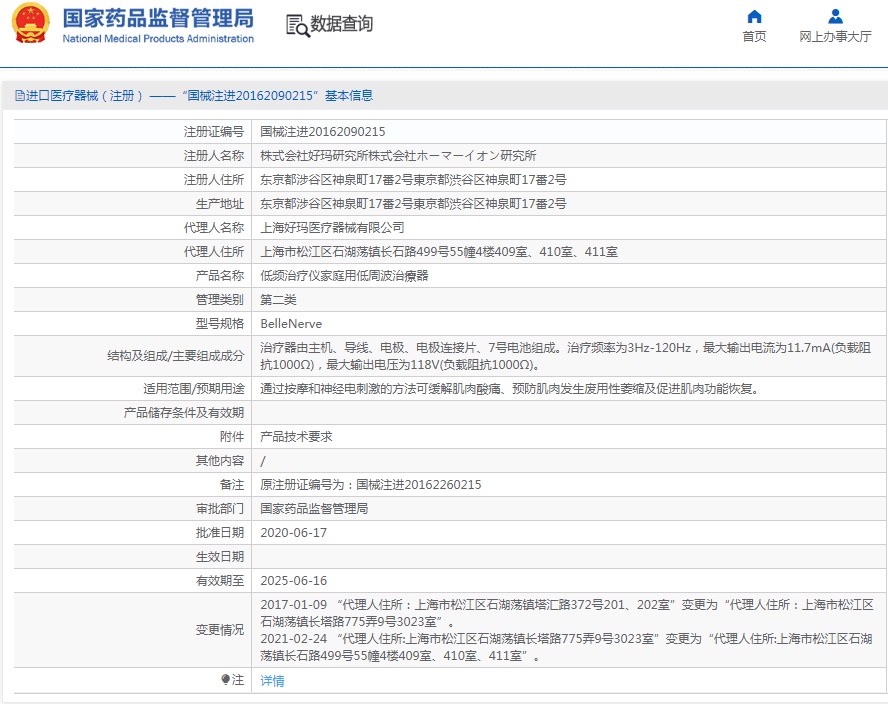The width and height of the screenshot is (888, 704).
Task: Click the user icon above 网上办事大厅
Action: [x=835, y=16]
